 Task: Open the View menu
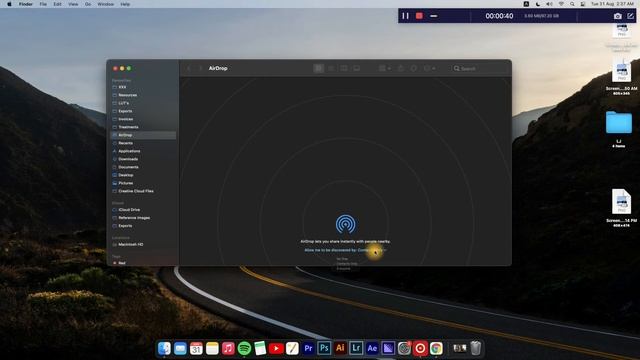point(73,4)
